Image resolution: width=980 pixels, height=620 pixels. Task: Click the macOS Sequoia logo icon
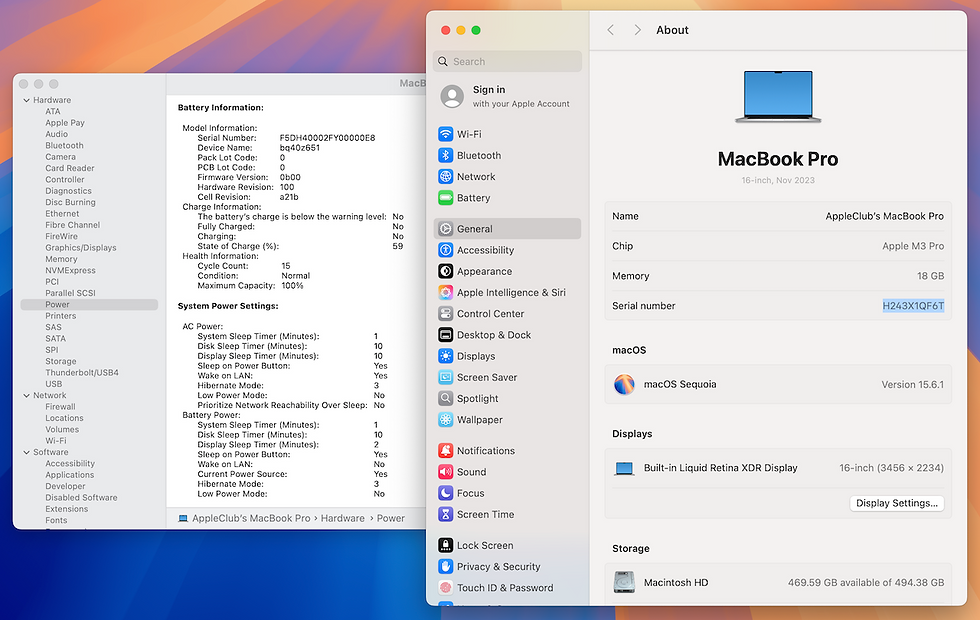[x=624, y=384]
